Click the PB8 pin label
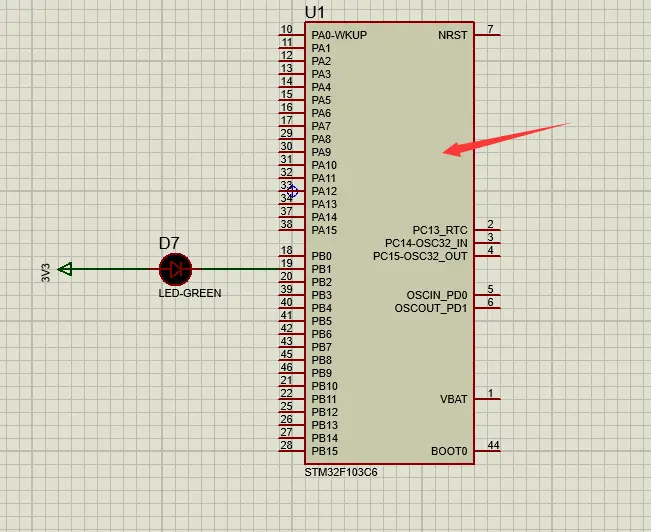651x532 pixels. click(321, 360)
